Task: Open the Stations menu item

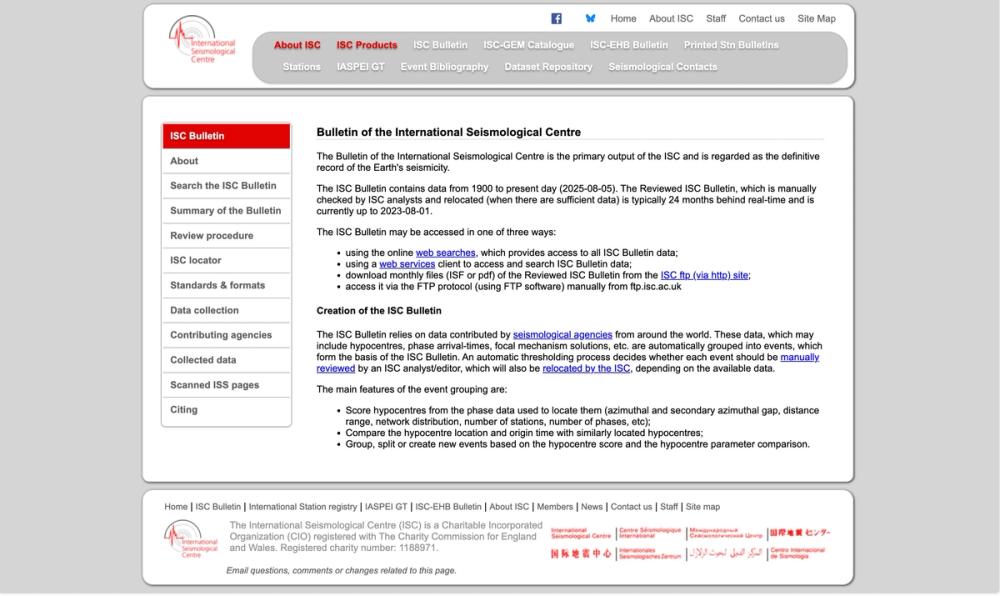Action: click(x=302, y=66)
